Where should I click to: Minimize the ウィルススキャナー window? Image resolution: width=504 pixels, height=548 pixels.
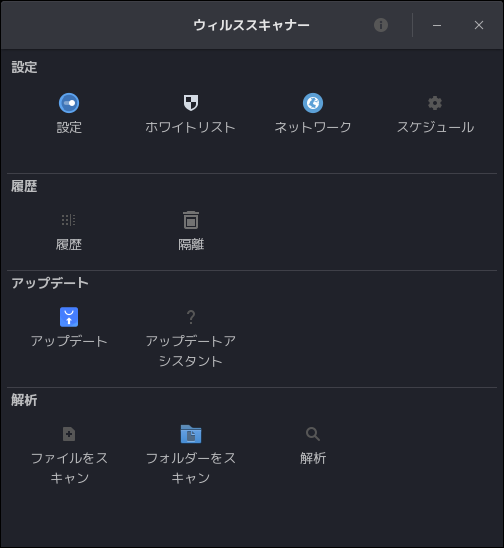click(437, 25)
